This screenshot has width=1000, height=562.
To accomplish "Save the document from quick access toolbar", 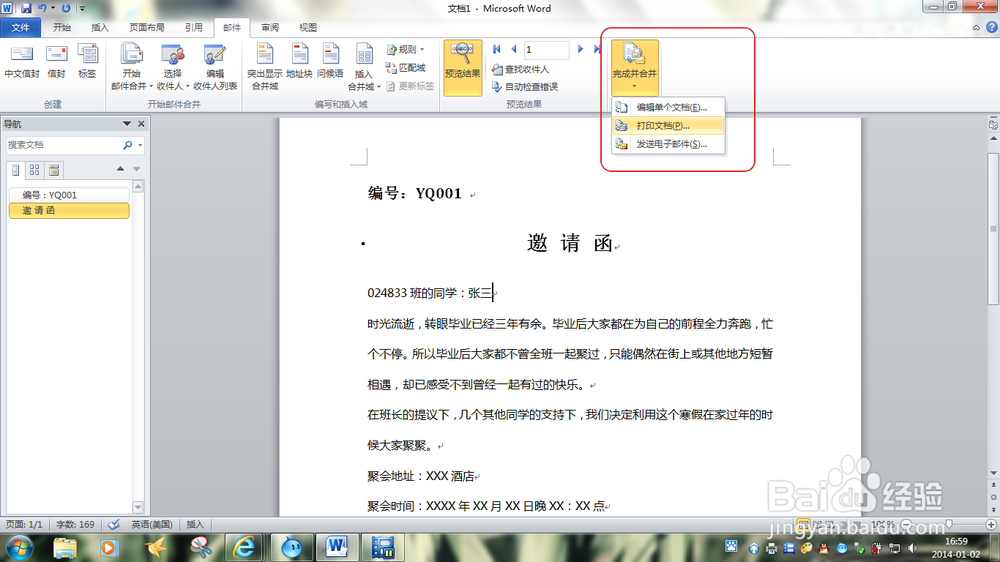I will [26, 8].
